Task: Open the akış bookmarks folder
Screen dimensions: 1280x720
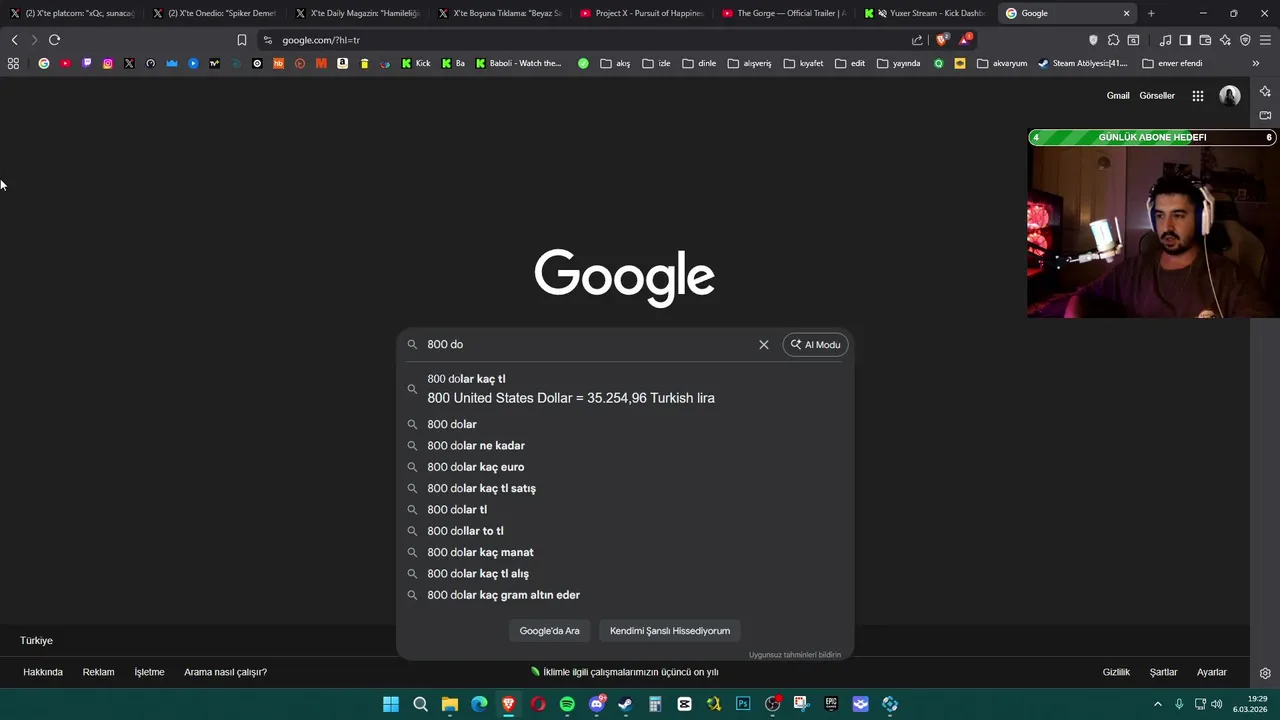Action: (x=615, y=63)
